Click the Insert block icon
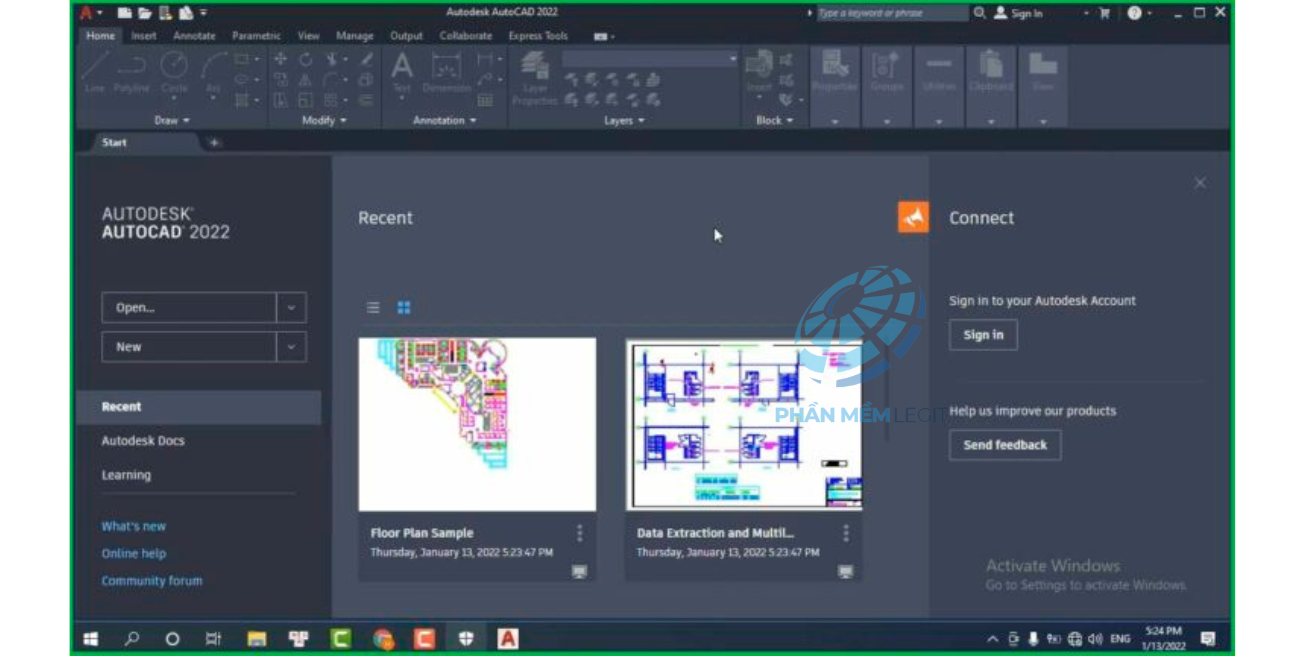The width and height of the screenshot is (1305, 656). [759, 72]
